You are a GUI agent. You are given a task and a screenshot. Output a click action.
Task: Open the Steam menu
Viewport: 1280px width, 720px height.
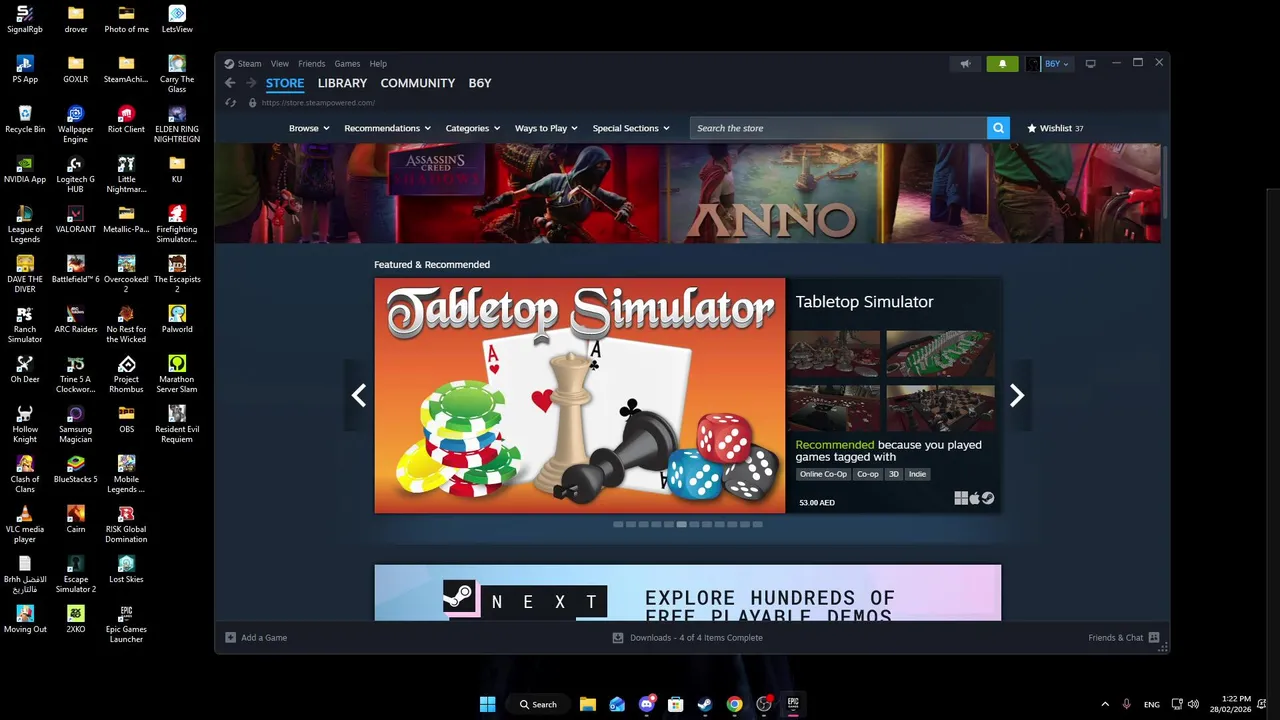[x=249, y=64]
